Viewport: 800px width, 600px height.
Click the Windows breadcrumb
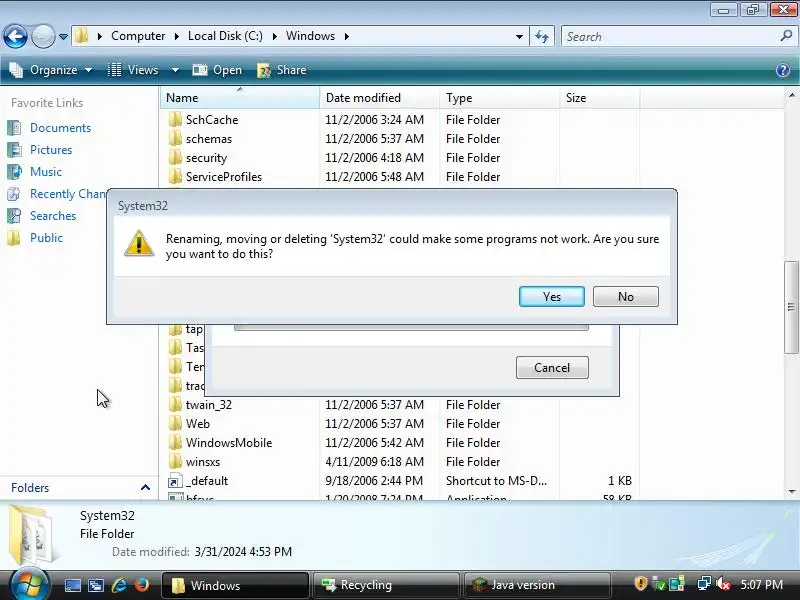click(x=310, y=36)
